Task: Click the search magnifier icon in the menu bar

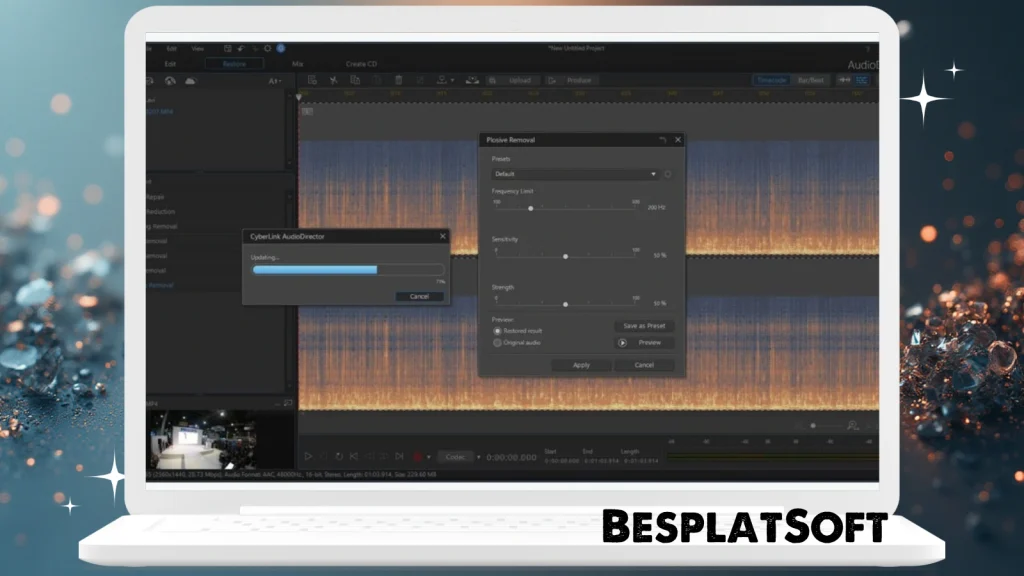Action: pos(267,46)
